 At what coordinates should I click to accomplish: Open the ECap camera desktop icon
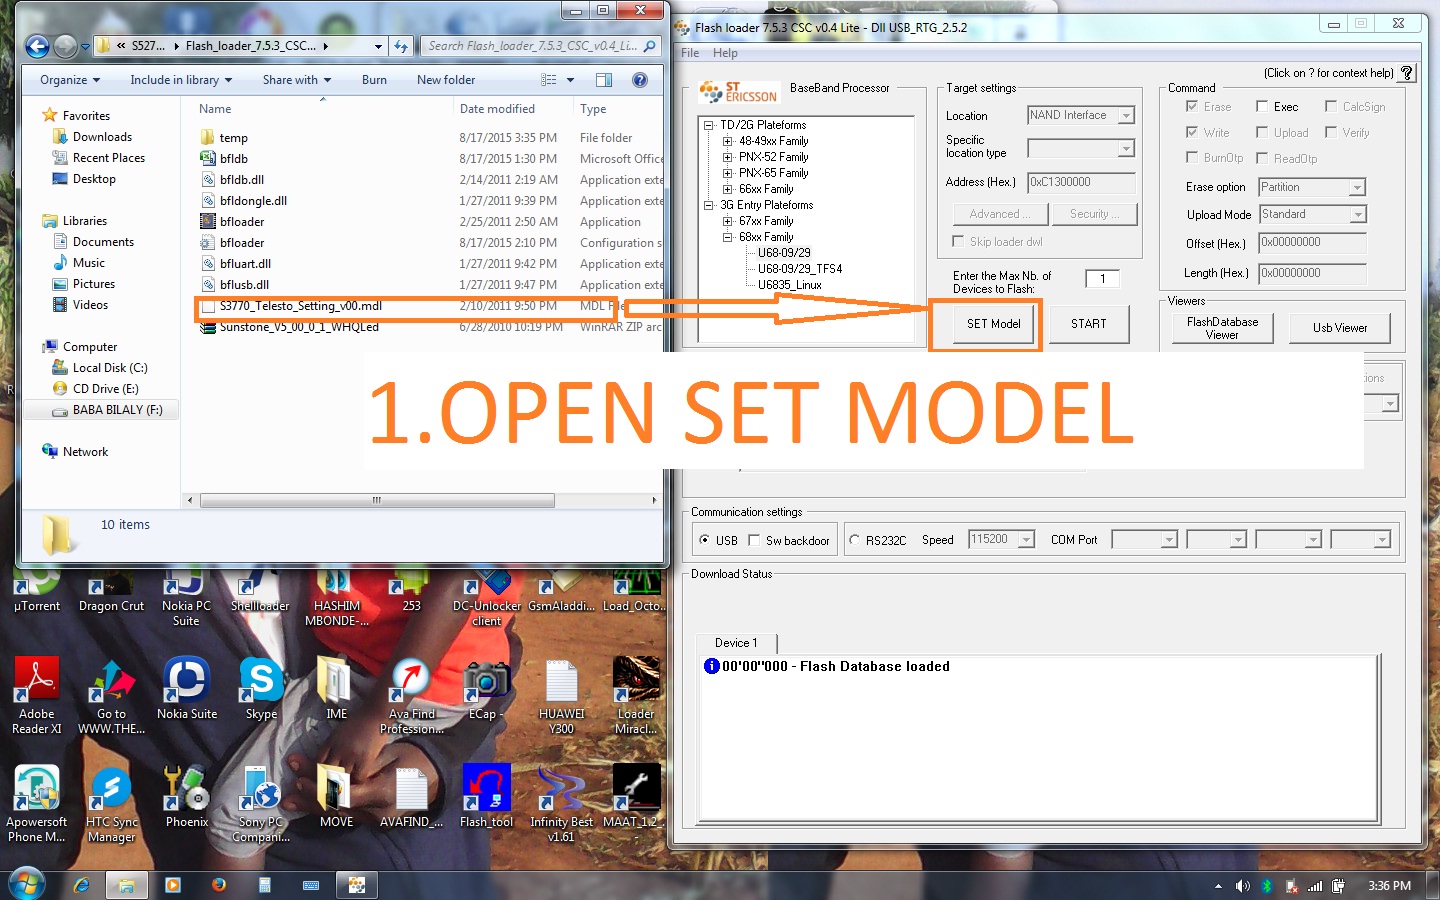tap(486, 688)
